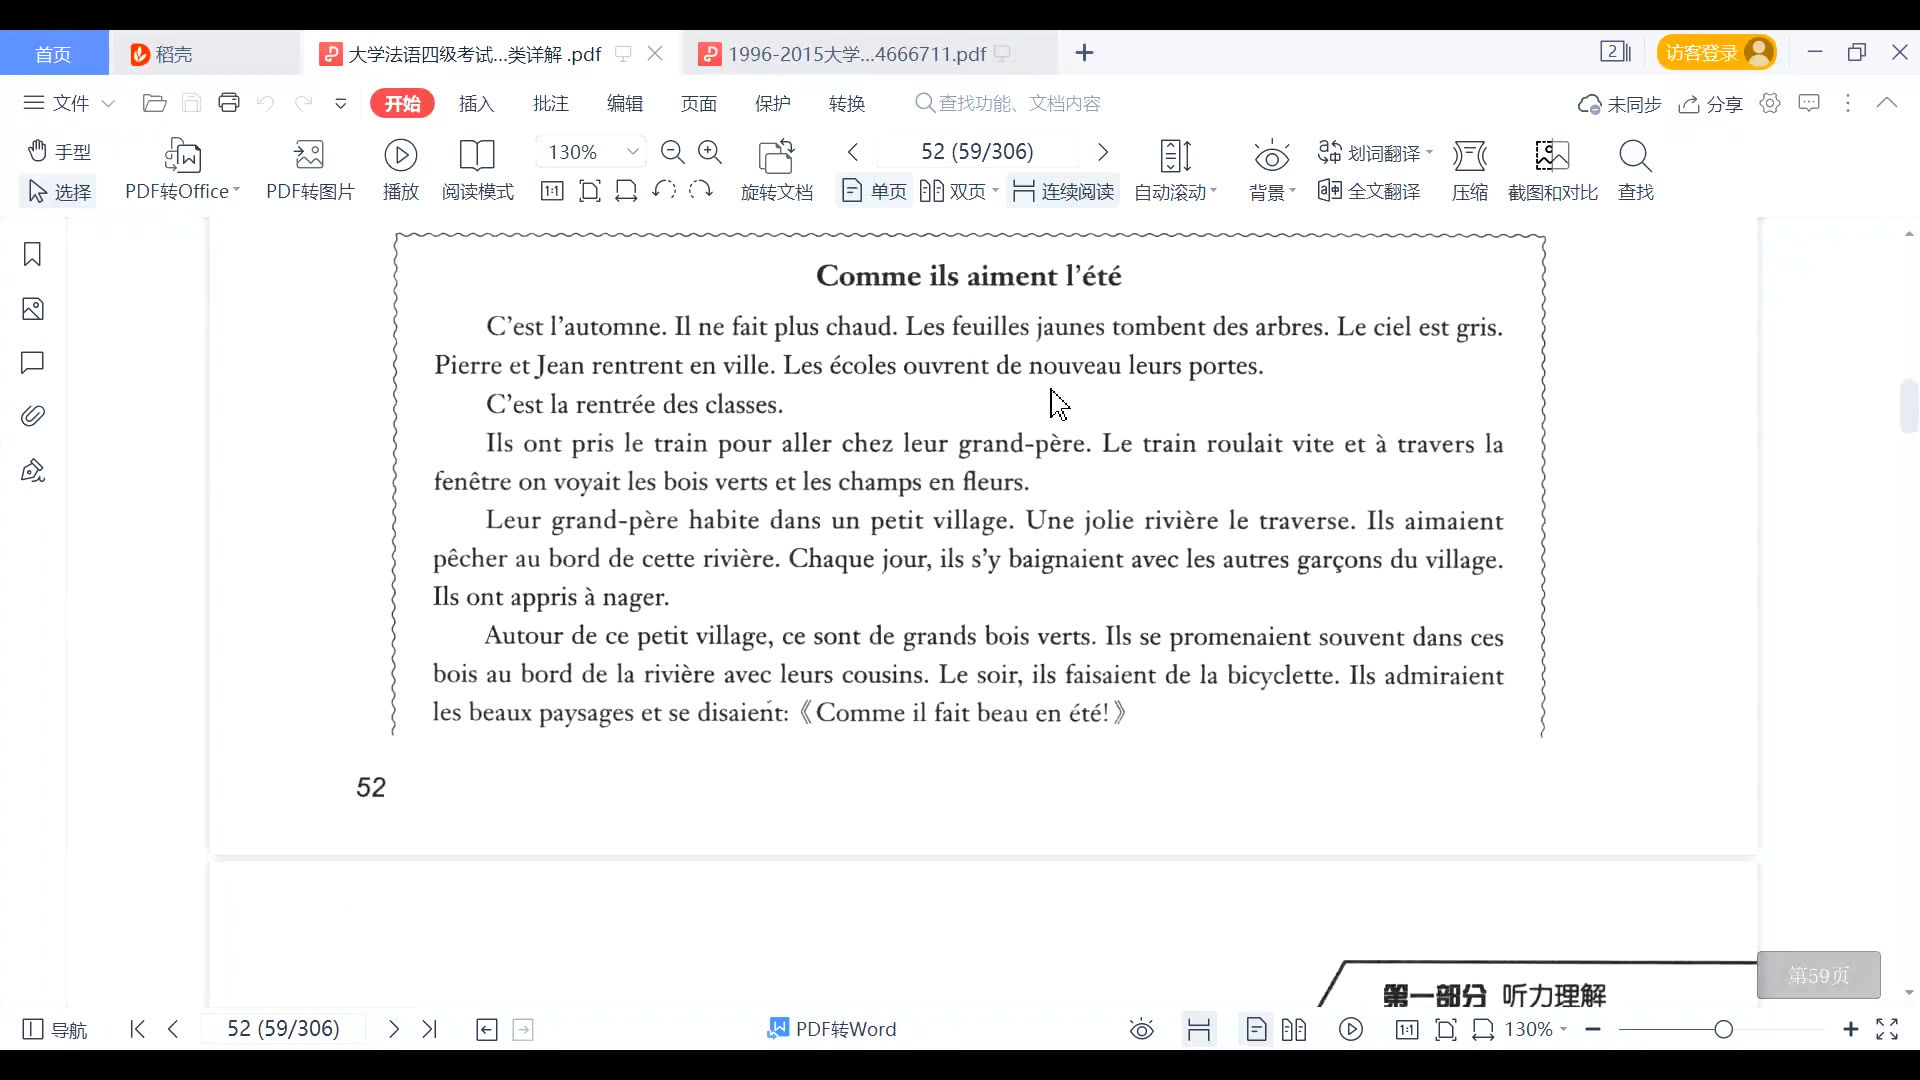Open the status bar zoom percentage dropdown
This screenshot has height=1080, width=1920.
coord(1536,1029)
